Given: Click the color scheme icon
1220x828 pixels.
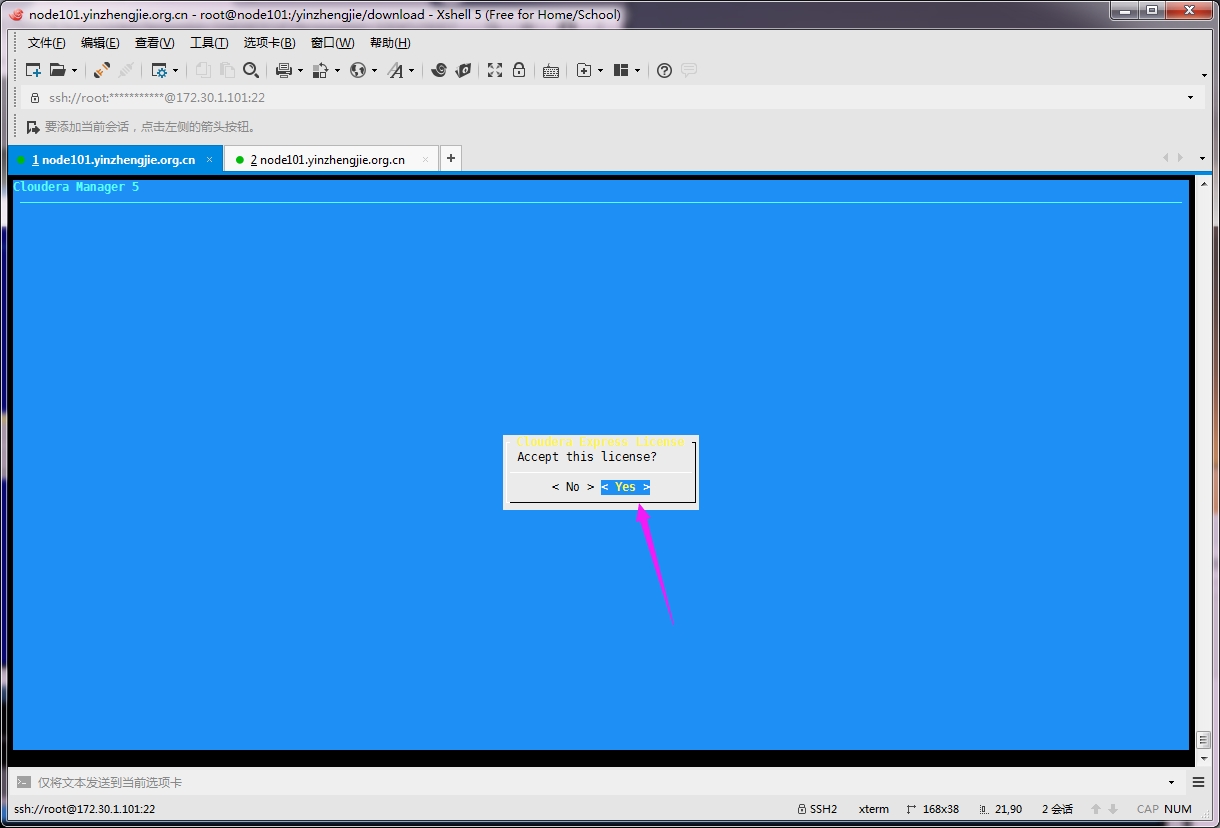Looking at the screenshot, I should pos(321,70).
